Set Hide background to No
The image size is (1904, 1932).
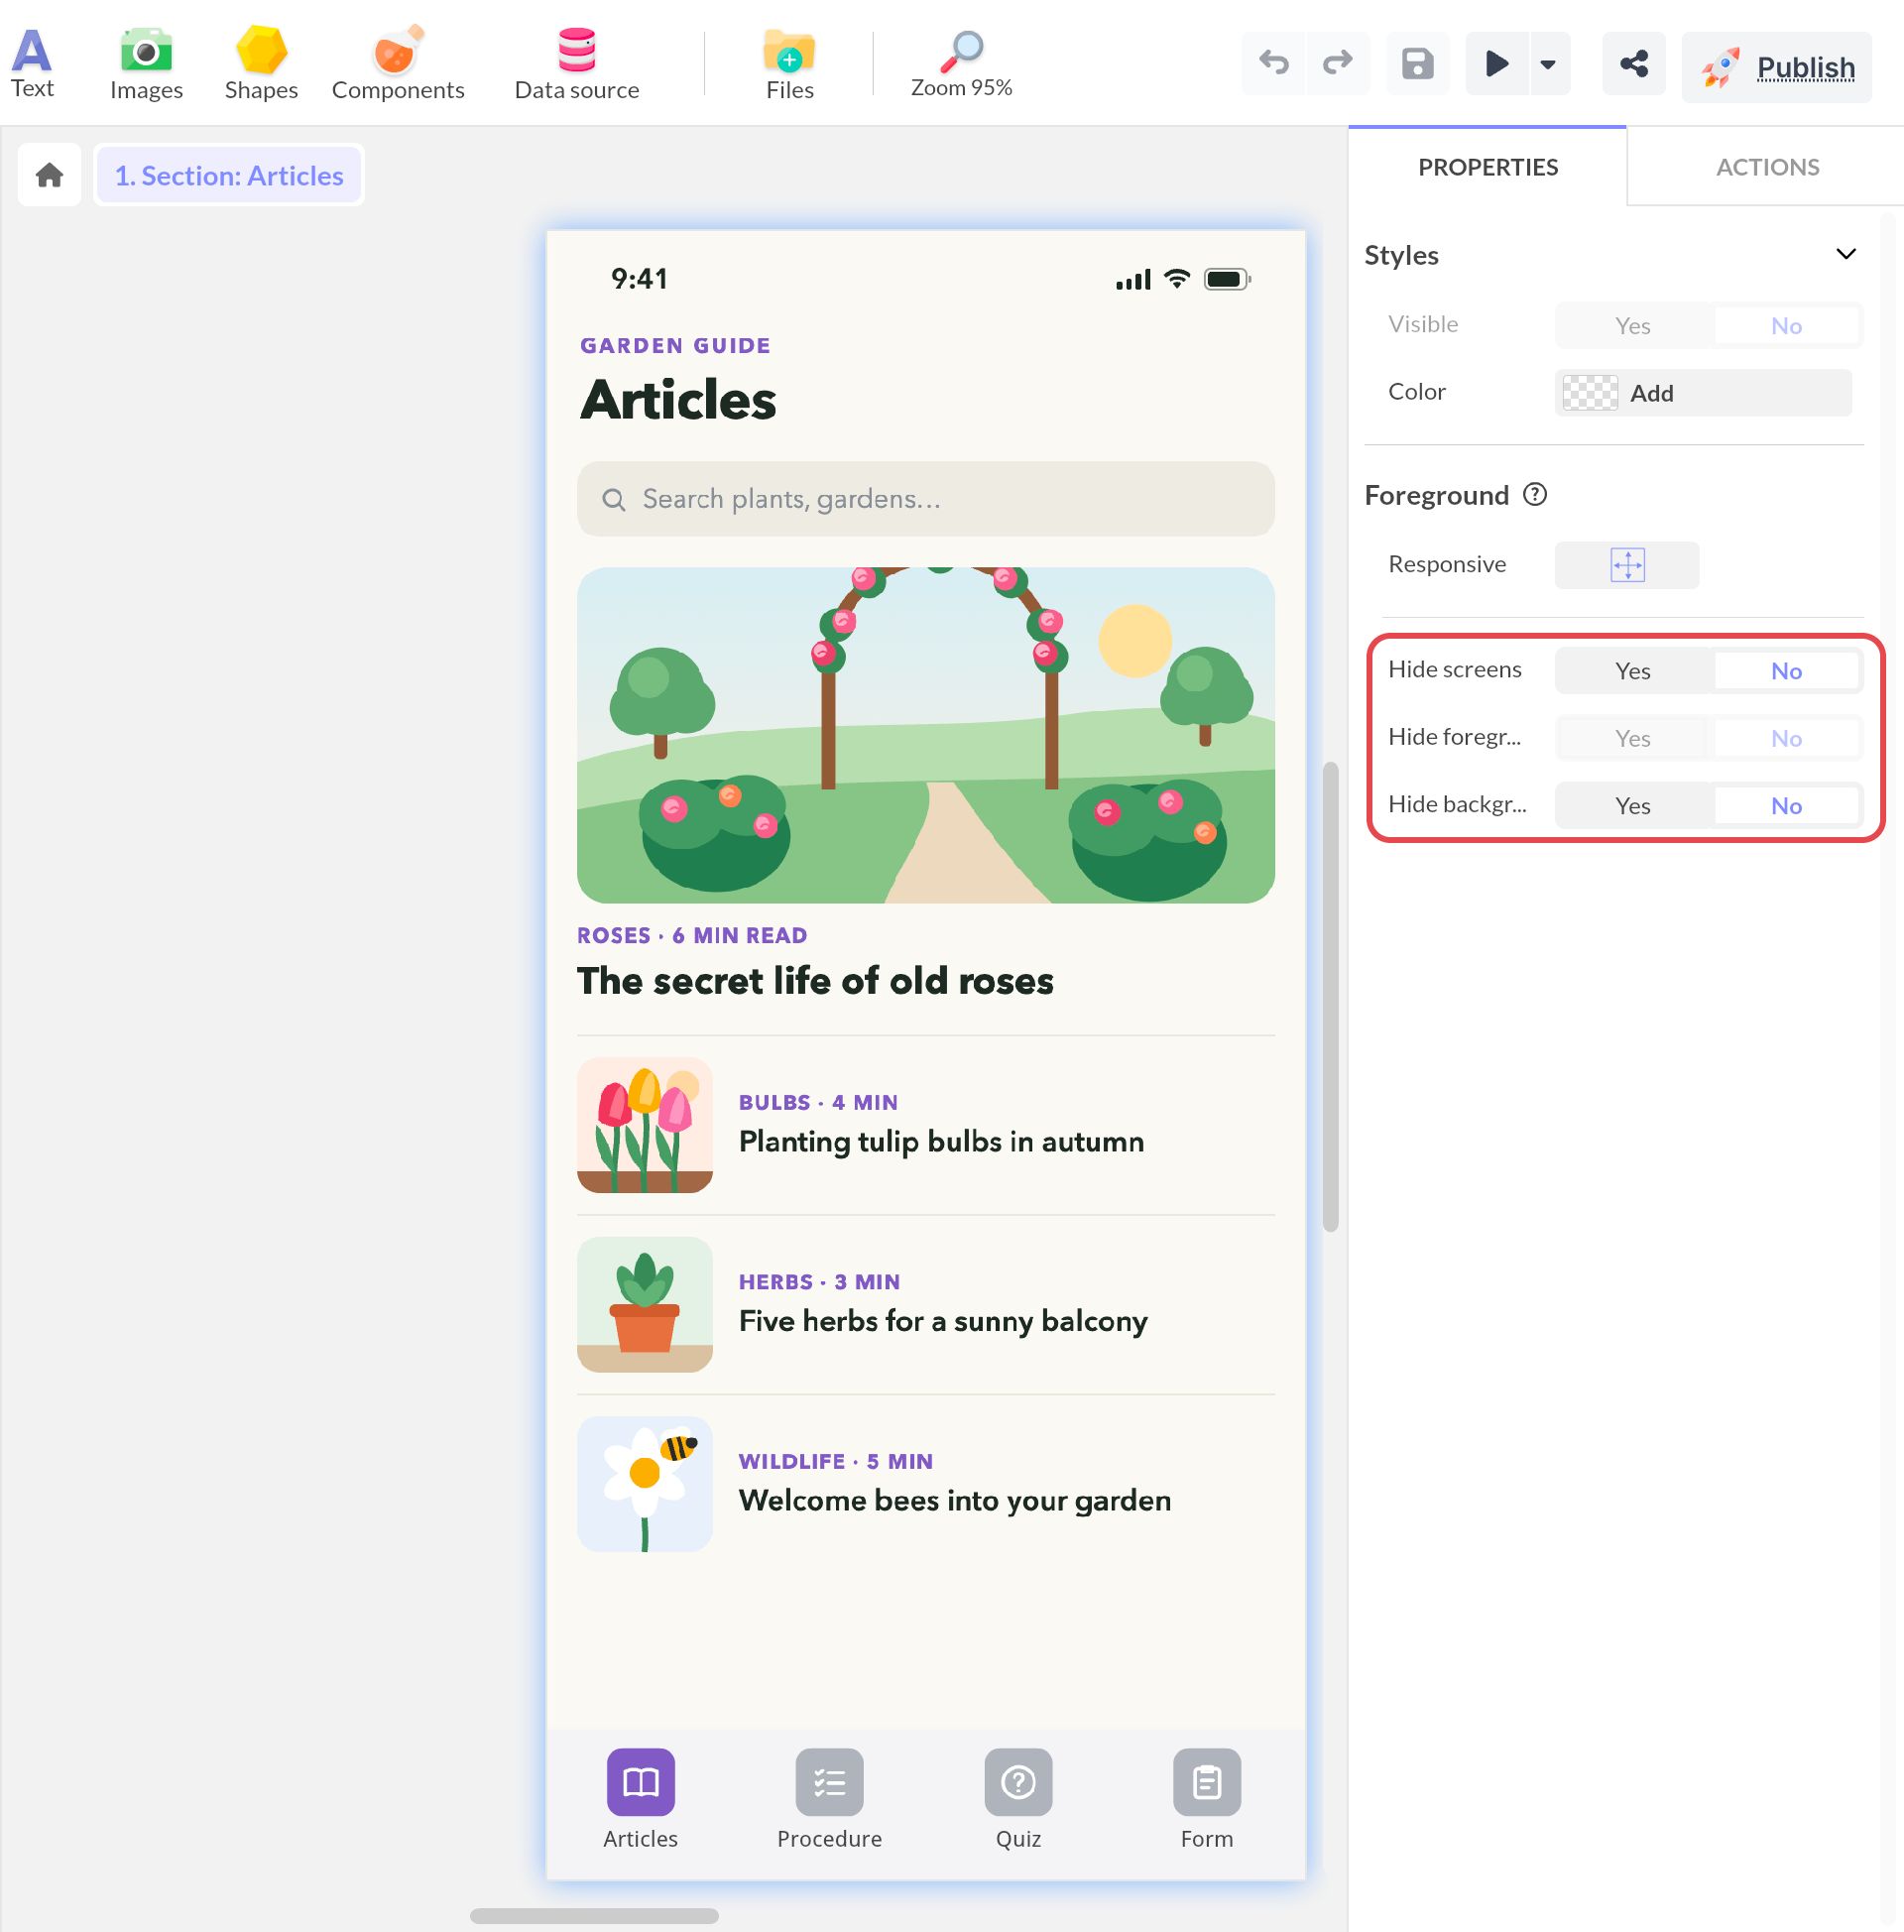[1786, 806]
